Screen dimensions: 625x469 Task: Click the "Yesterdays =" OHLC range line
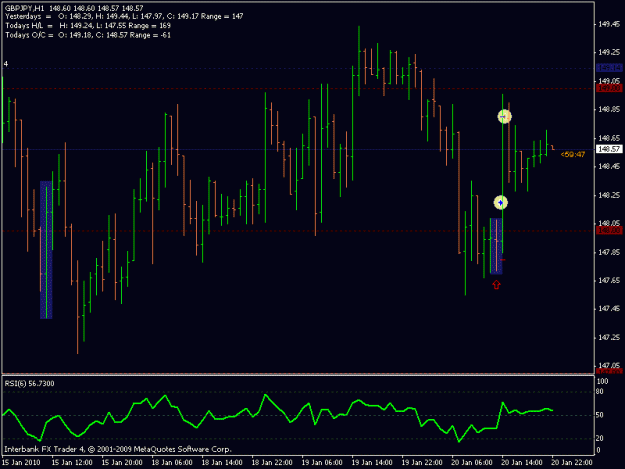124,17
